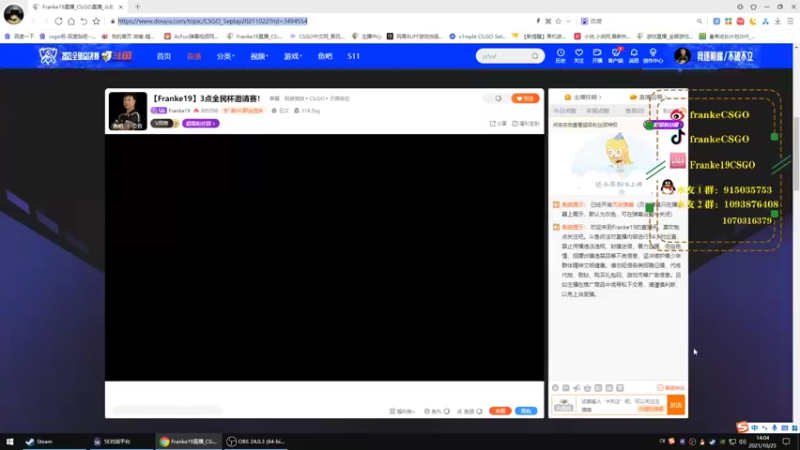
Task: Click the lightning speed mode icon in address bar
Action: click(x=538, y=21)
